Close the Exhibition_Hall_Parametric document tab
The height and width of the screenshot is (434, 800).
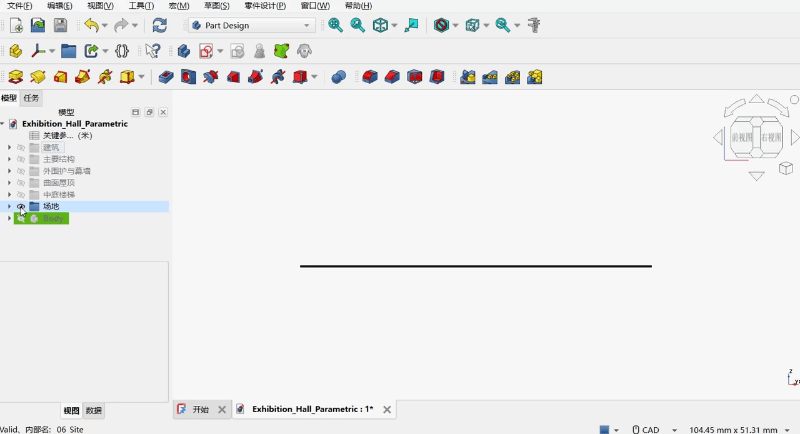pyautogui.click(x=387, y=410)
